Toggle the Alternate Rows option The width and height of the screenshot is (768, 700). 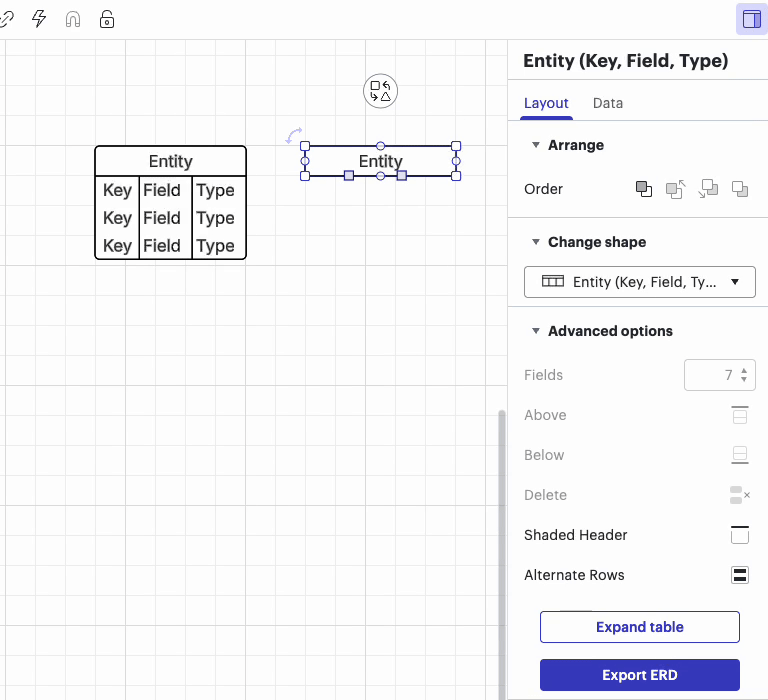(740, 575)
